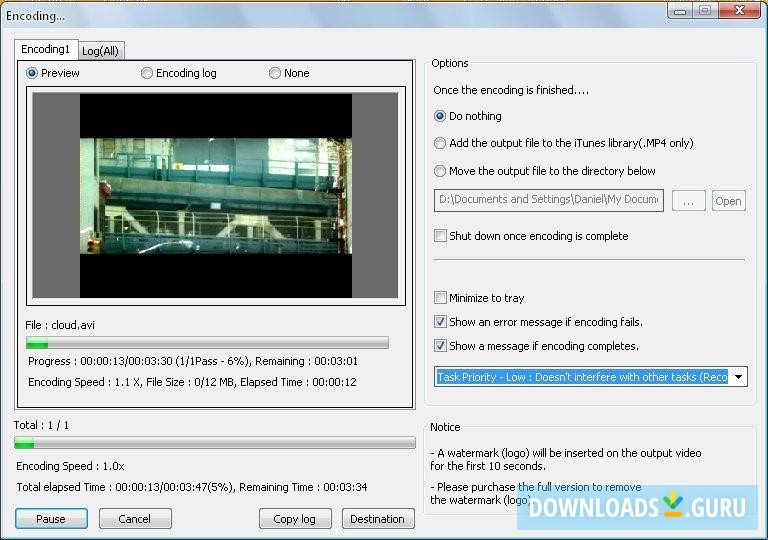The height and width of the screenshot is (540, 768).
Task: Click the 'Once the encoding is finished....' text
Action: tap(511, 90)
